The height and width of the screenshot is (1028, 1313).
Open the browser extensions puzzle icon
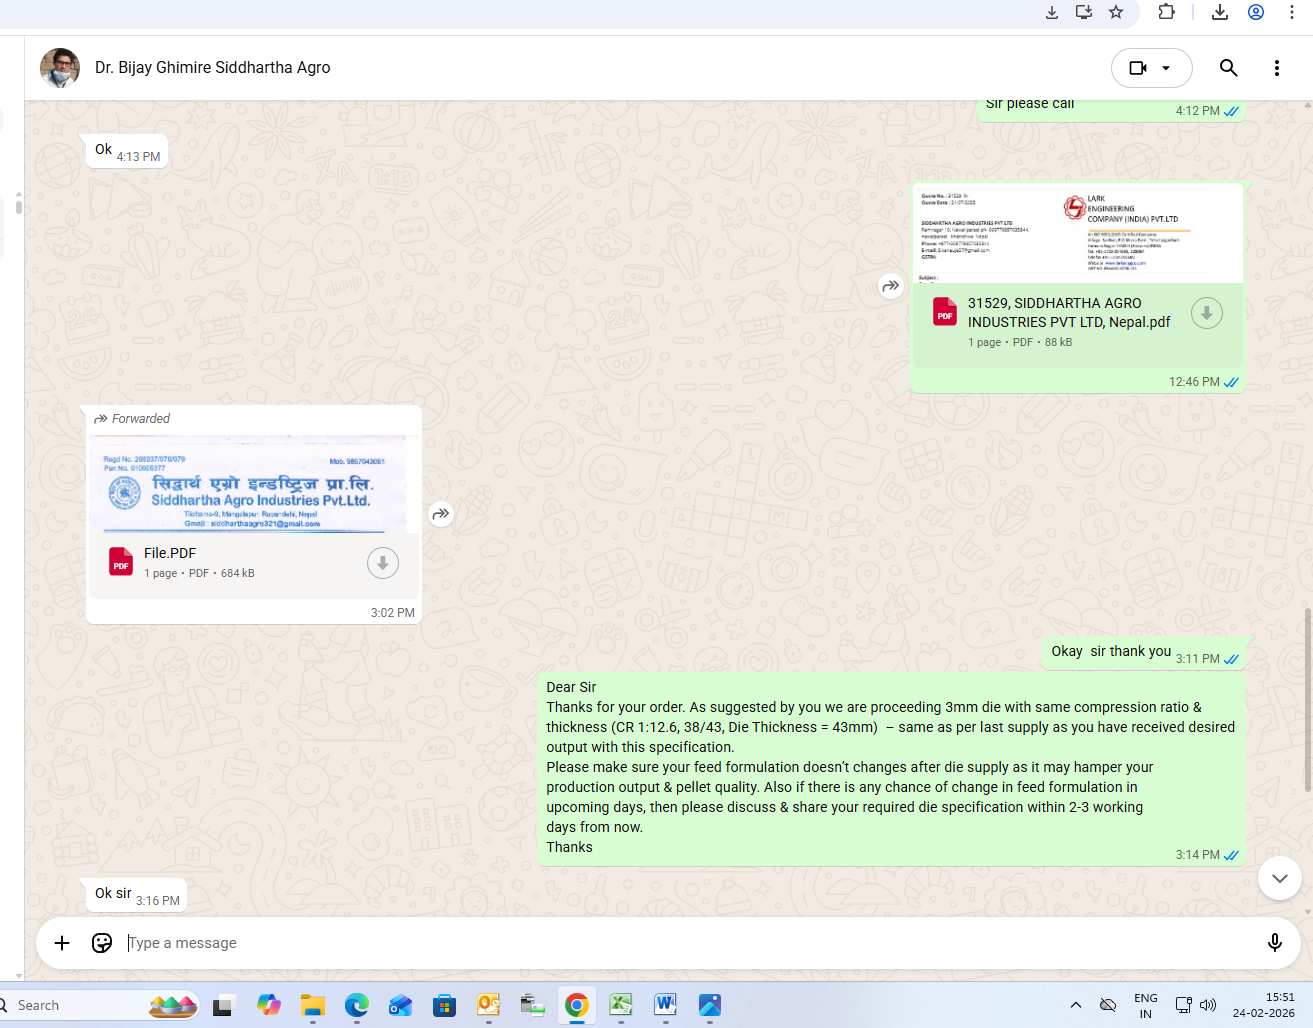click(x=1166, y=12)
